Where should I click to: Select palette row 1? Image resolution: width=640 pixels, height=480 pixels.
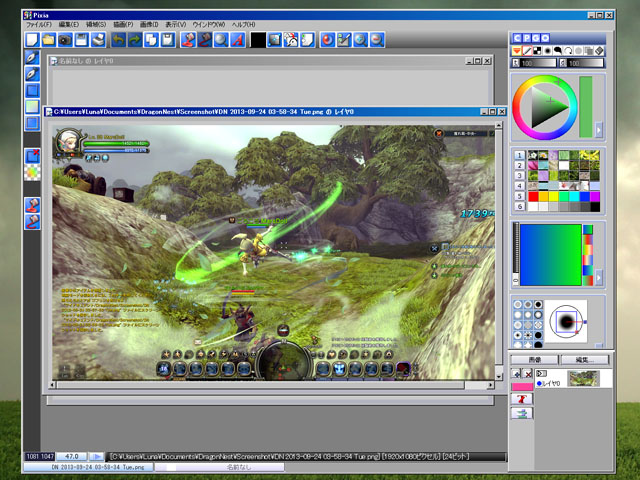click(x=519, y=155)
